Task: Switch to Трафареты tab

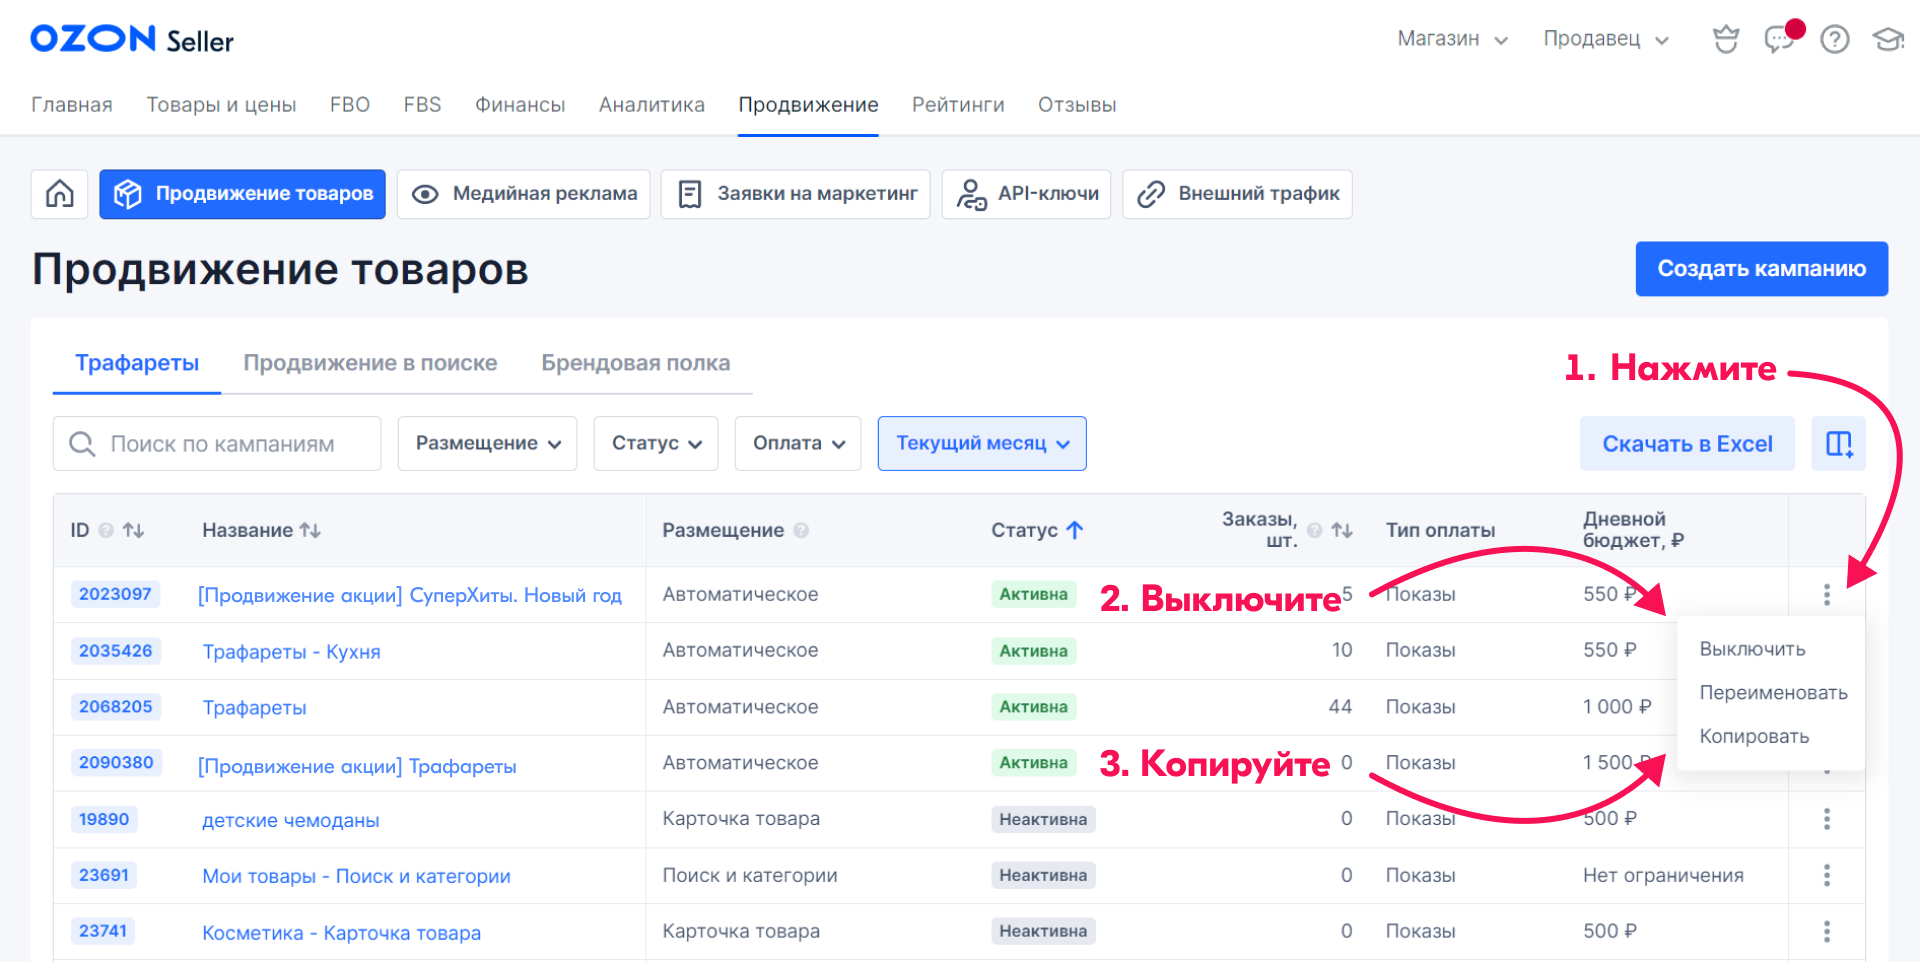Action: click(x=137, y=363)
